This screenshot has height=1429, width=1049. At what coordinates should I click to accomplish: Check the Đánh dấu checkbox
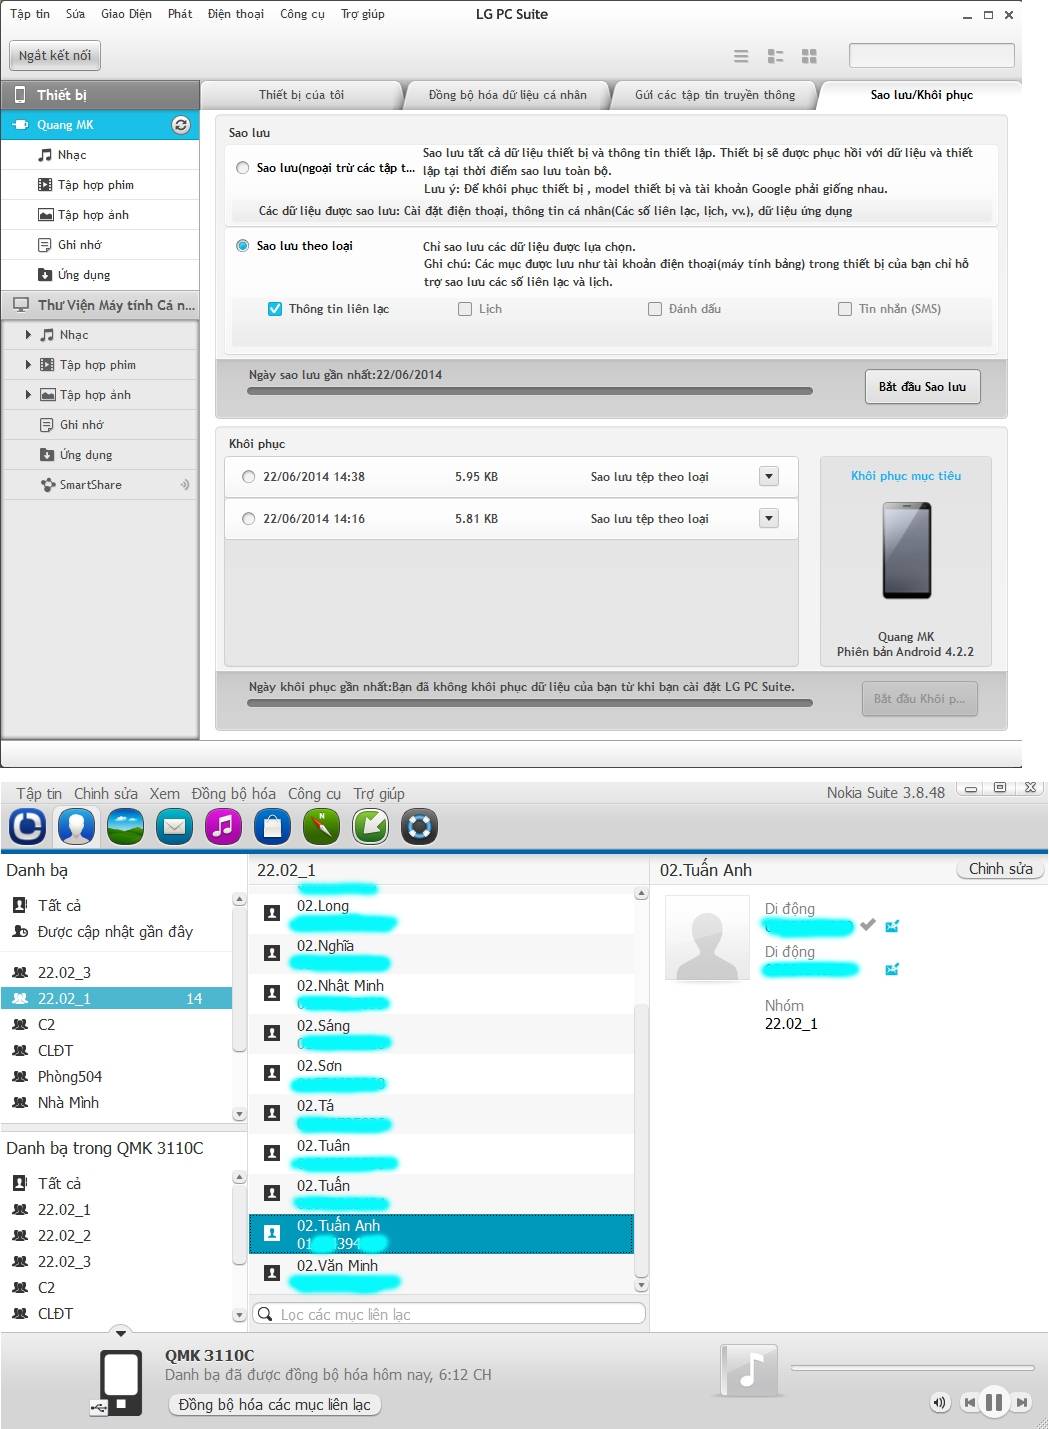655,309
